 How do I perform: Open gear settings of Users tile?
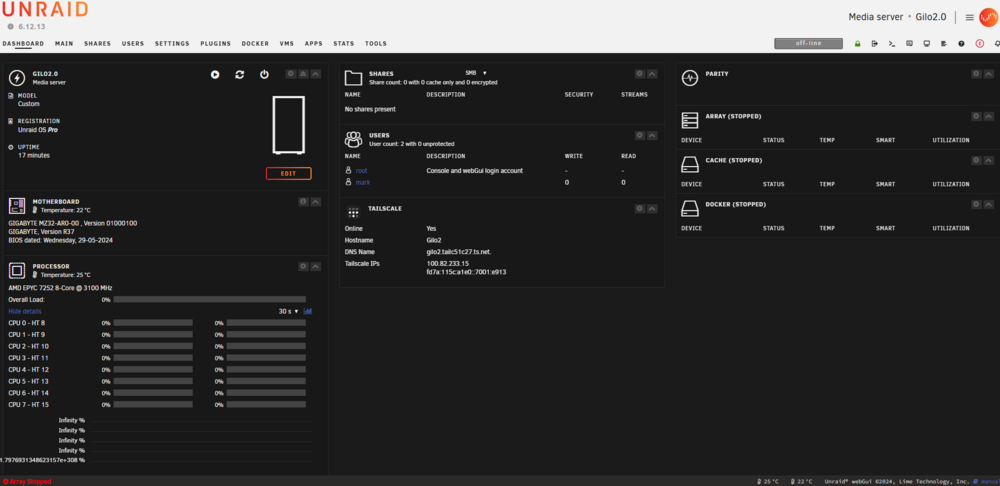(x=640, y=135)
